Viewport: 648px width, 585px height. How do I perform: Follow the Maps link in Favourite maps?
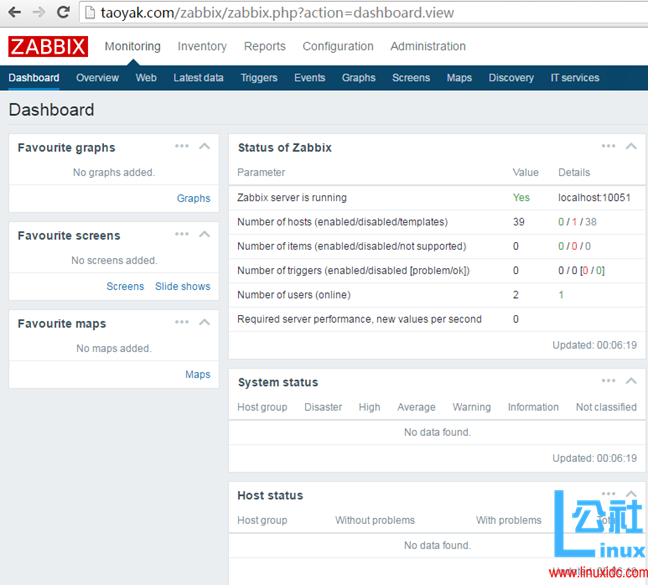[x=198, y=374]
